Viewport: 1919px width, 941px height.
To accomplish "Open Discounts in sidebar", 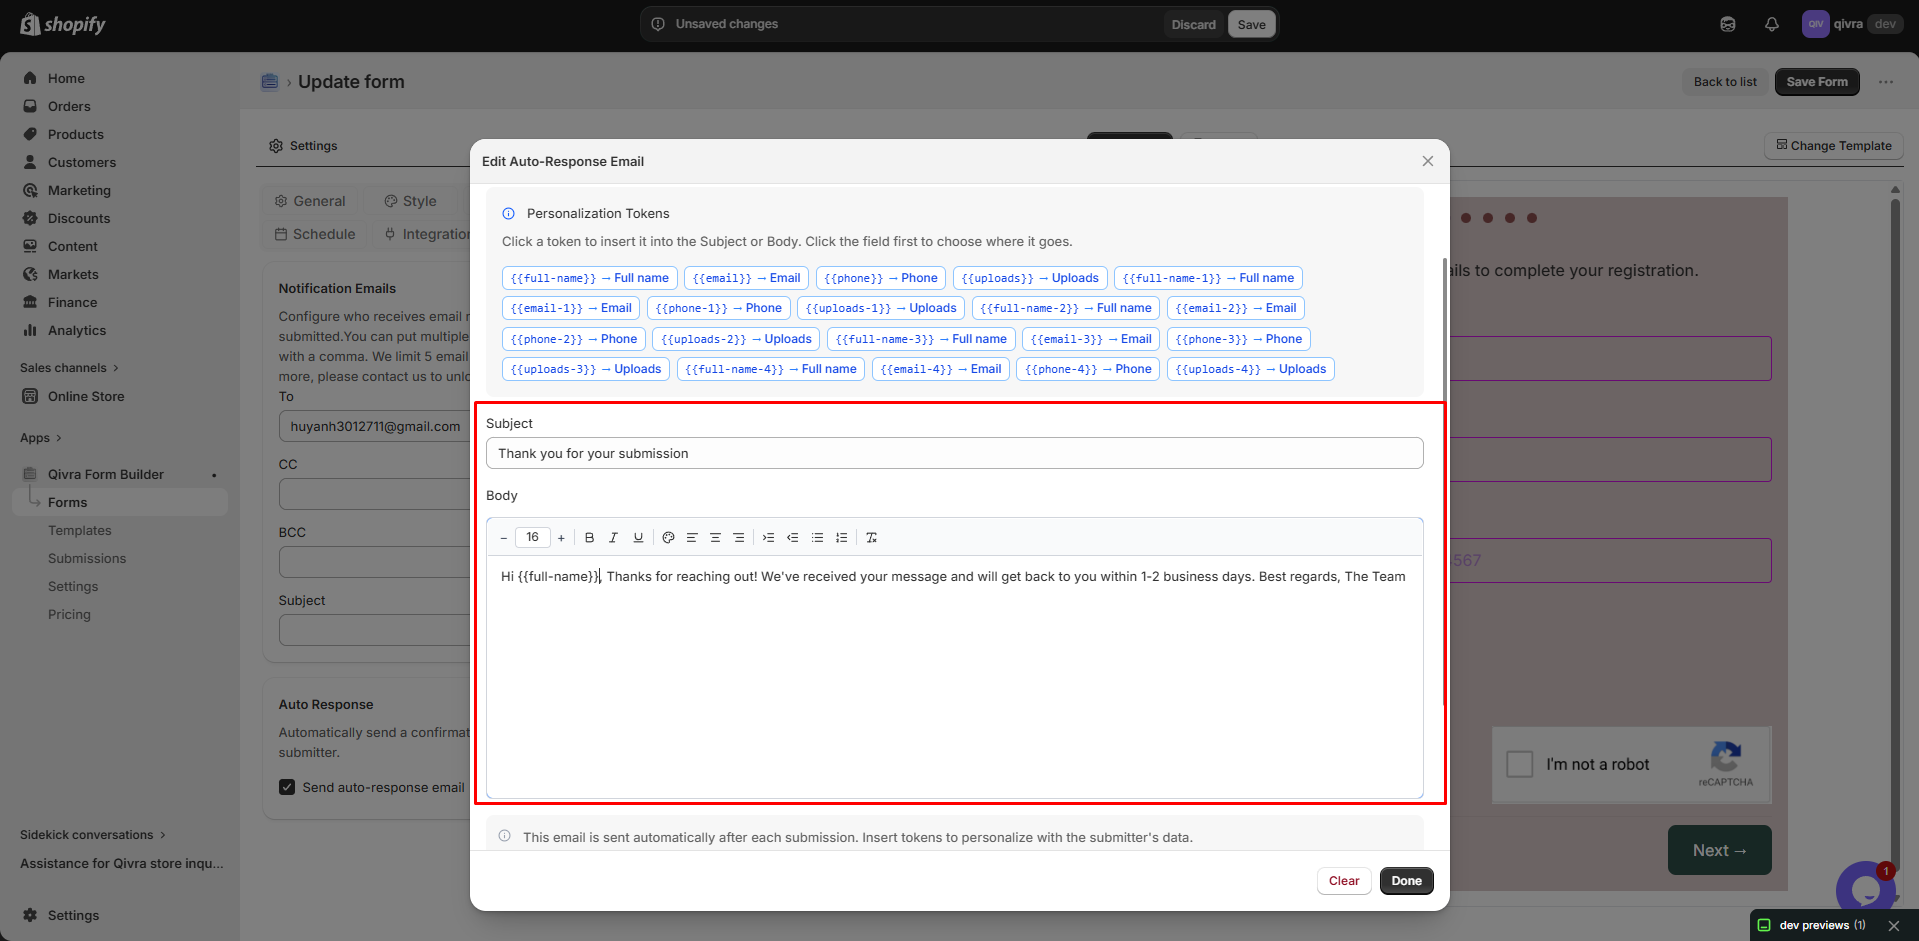I will click(x=79, y=218).
